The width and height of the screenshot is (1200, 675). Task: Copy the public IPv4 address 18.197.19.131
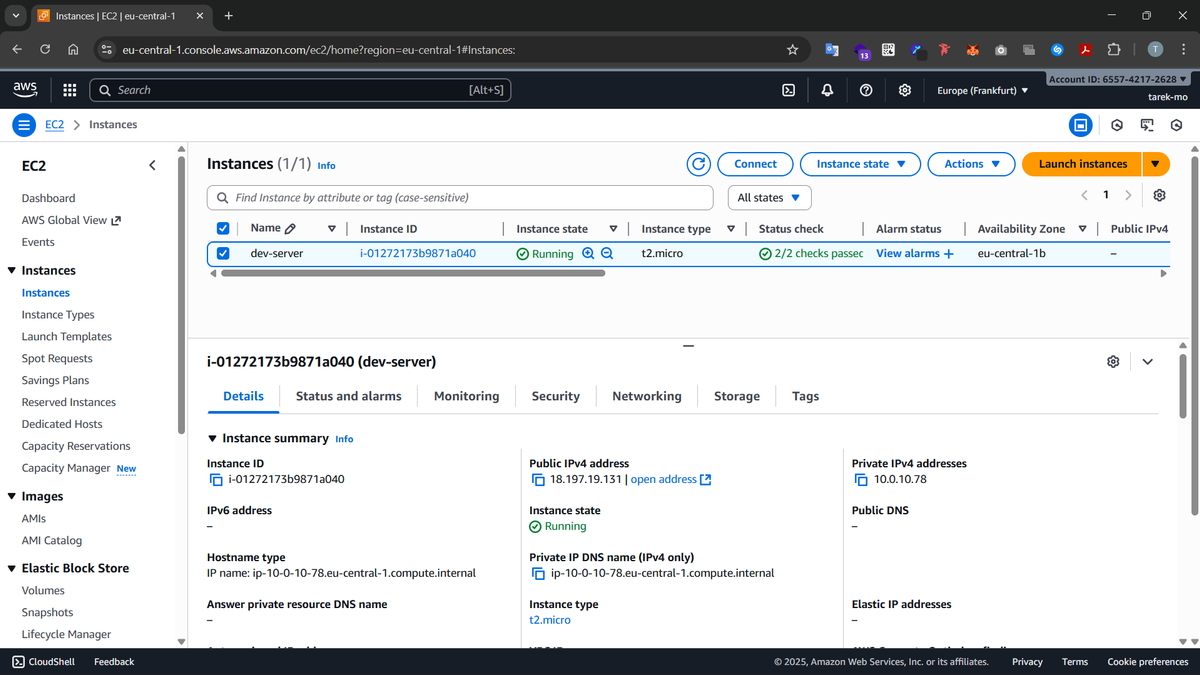click(538, 479)
